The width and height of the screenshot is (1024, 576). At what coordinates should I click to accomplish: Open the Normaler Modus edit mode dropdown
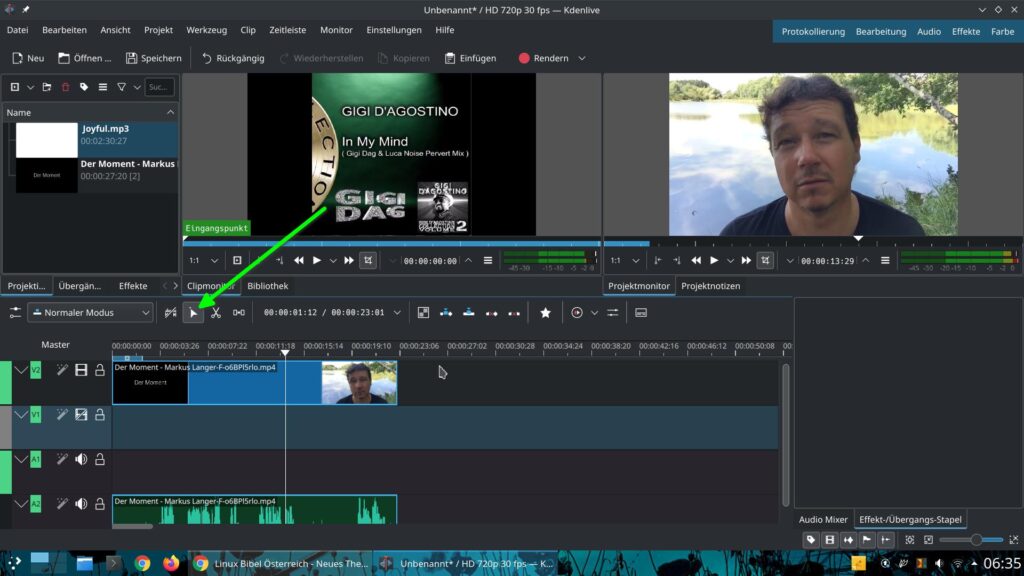[x=90, y=313]
